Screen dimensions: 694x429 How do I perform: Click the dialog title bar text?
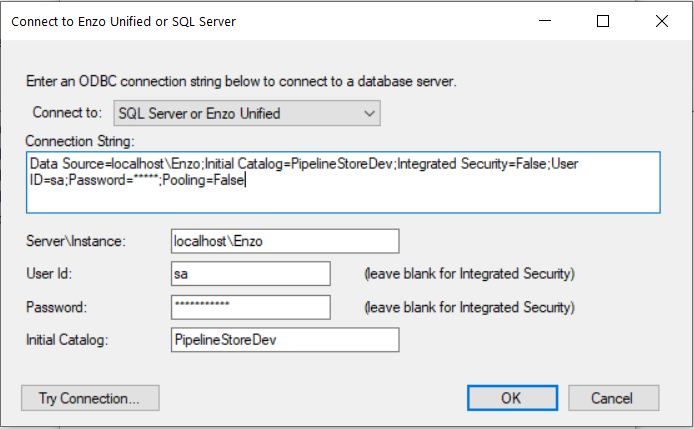pyautogui.click(x=123, y=22)
